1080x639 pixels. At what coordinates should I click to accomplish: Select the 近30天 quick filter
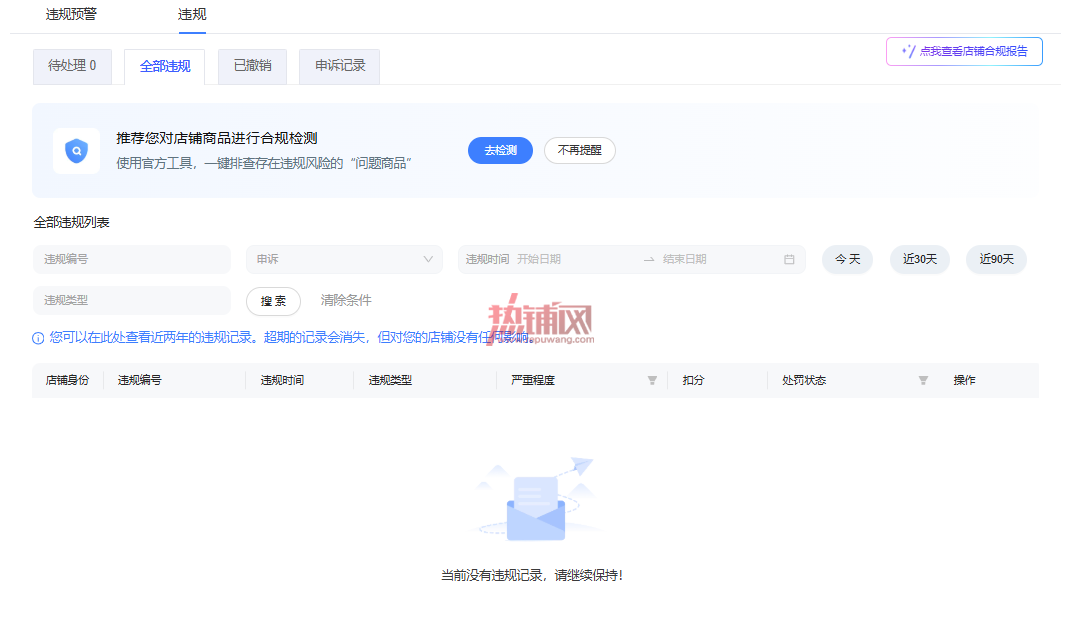pyautogui.click(x=920, y=260)
